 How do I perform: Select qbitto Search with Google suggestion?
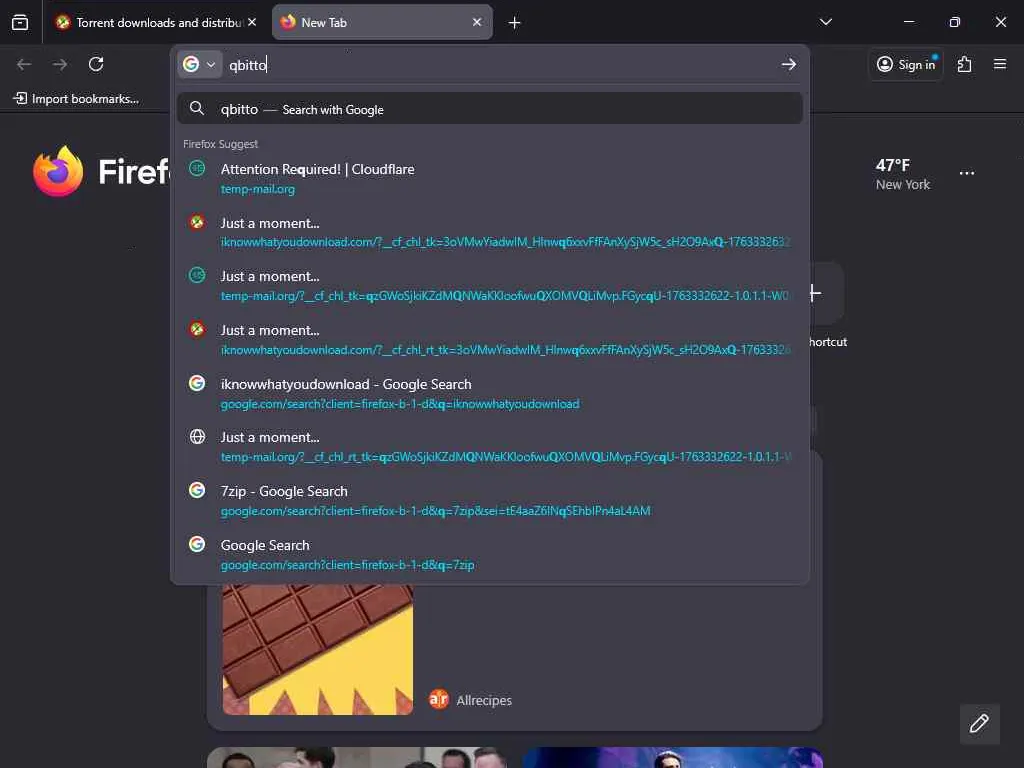490,109
